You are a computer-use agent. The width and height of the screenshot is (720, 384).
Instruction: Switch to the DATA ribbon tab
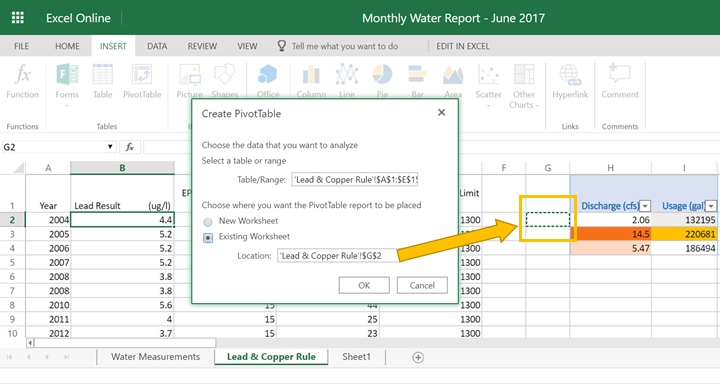coord(157,46)
